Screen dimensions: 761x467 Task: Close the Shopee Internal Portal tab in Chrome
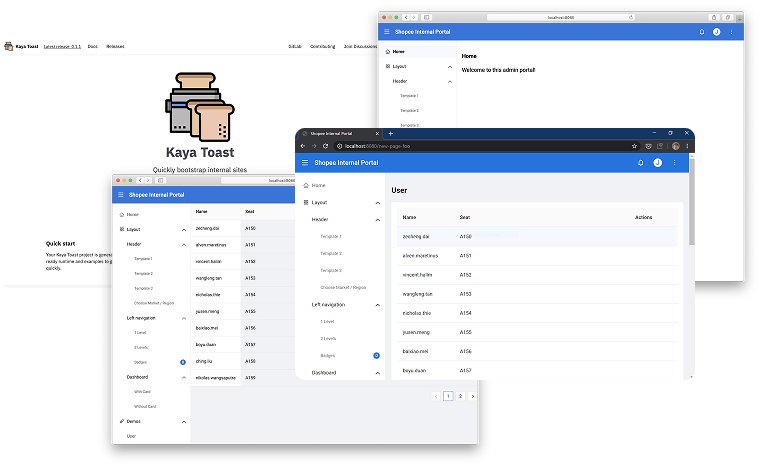click(x=377, y=133)
